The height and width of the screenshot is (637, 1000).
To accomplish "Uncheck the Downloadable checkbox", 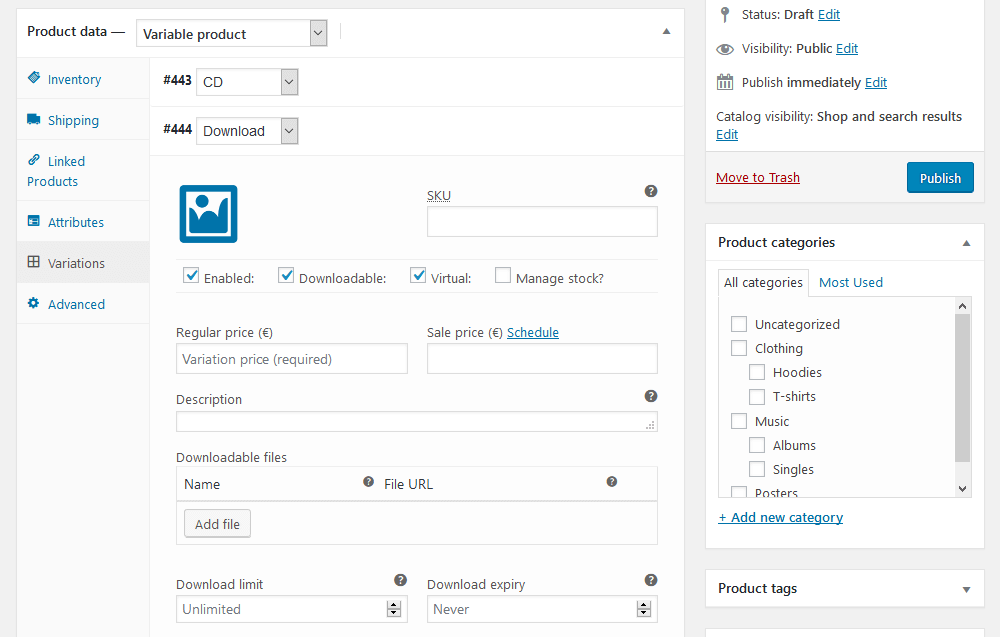I will [286, 276].
